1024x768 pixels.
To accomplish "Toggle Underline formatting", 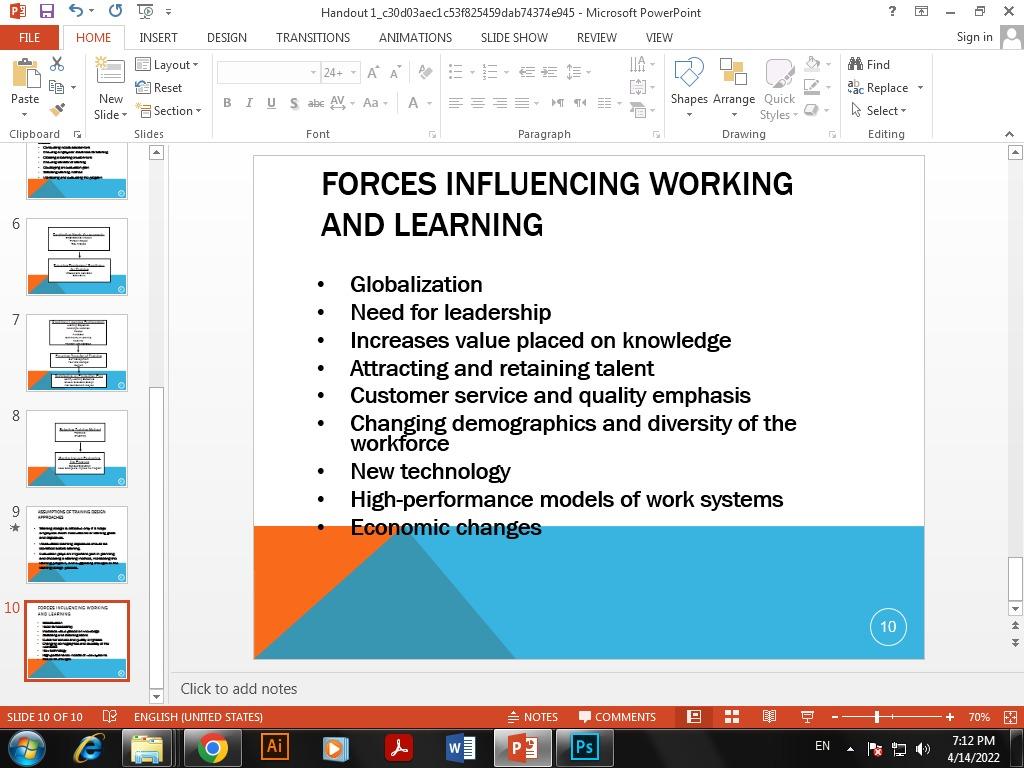I will 271,103.
